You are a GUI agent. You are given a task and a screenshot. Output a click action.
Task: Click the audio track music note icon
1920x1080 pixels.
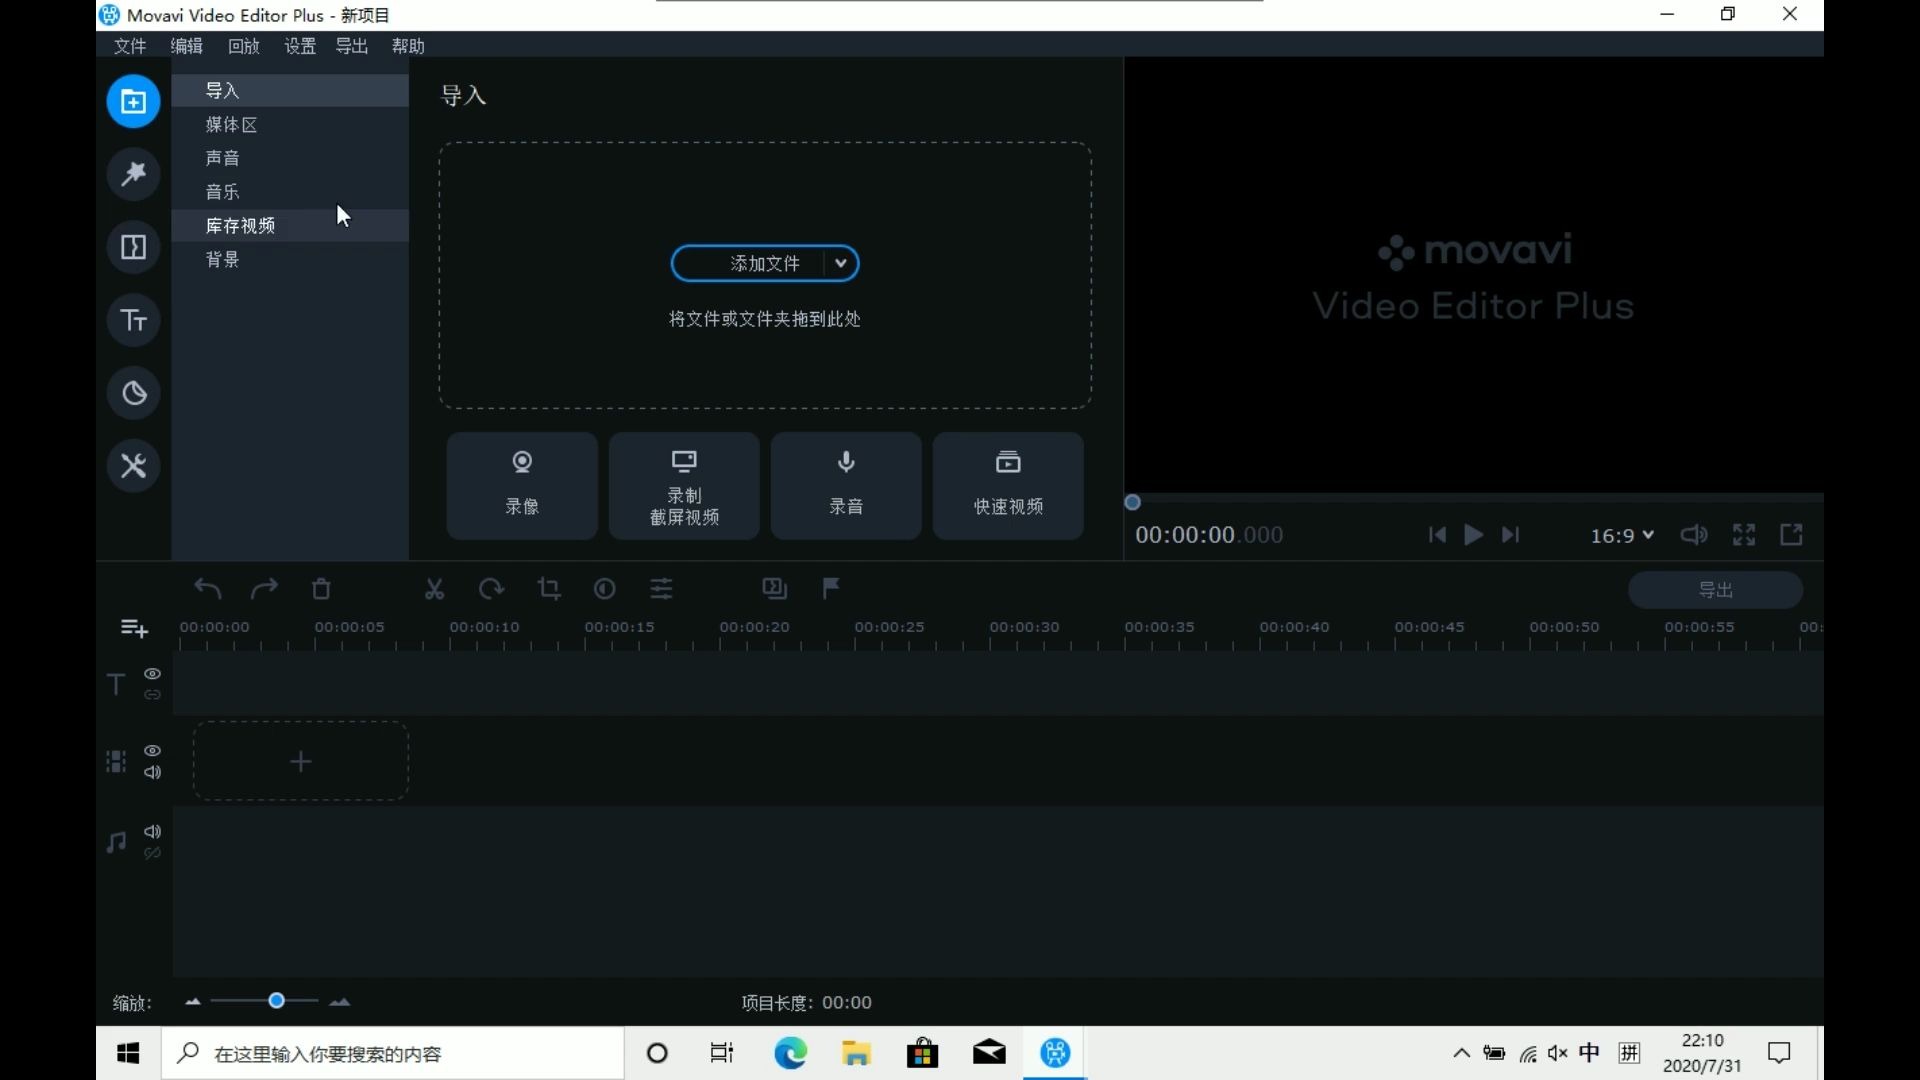[116, 842]
